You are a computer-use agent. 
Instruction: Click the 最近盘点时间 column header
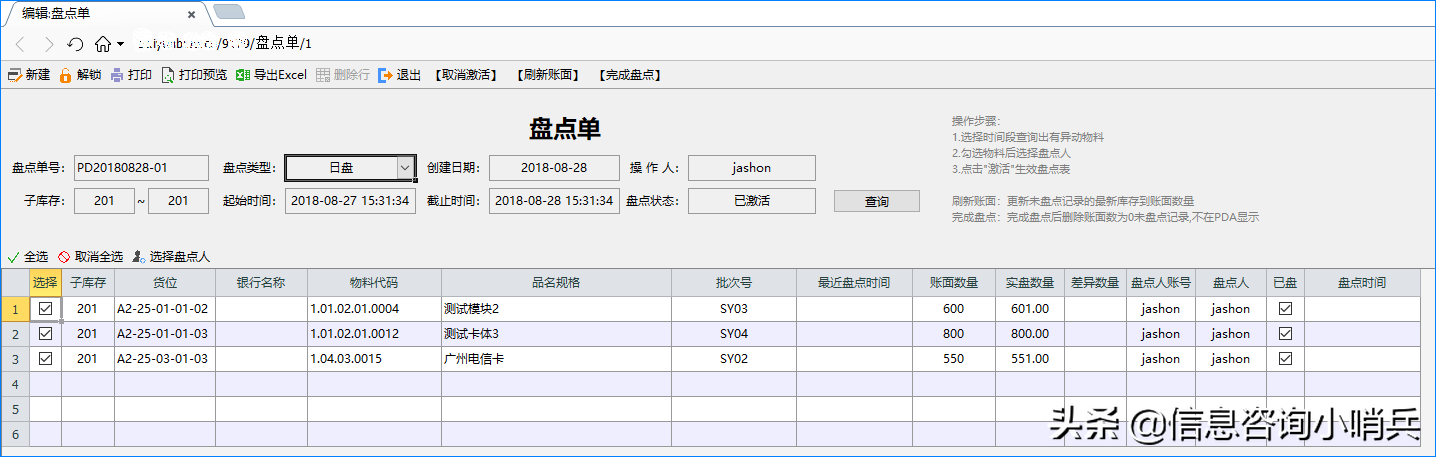coord(854,283)
